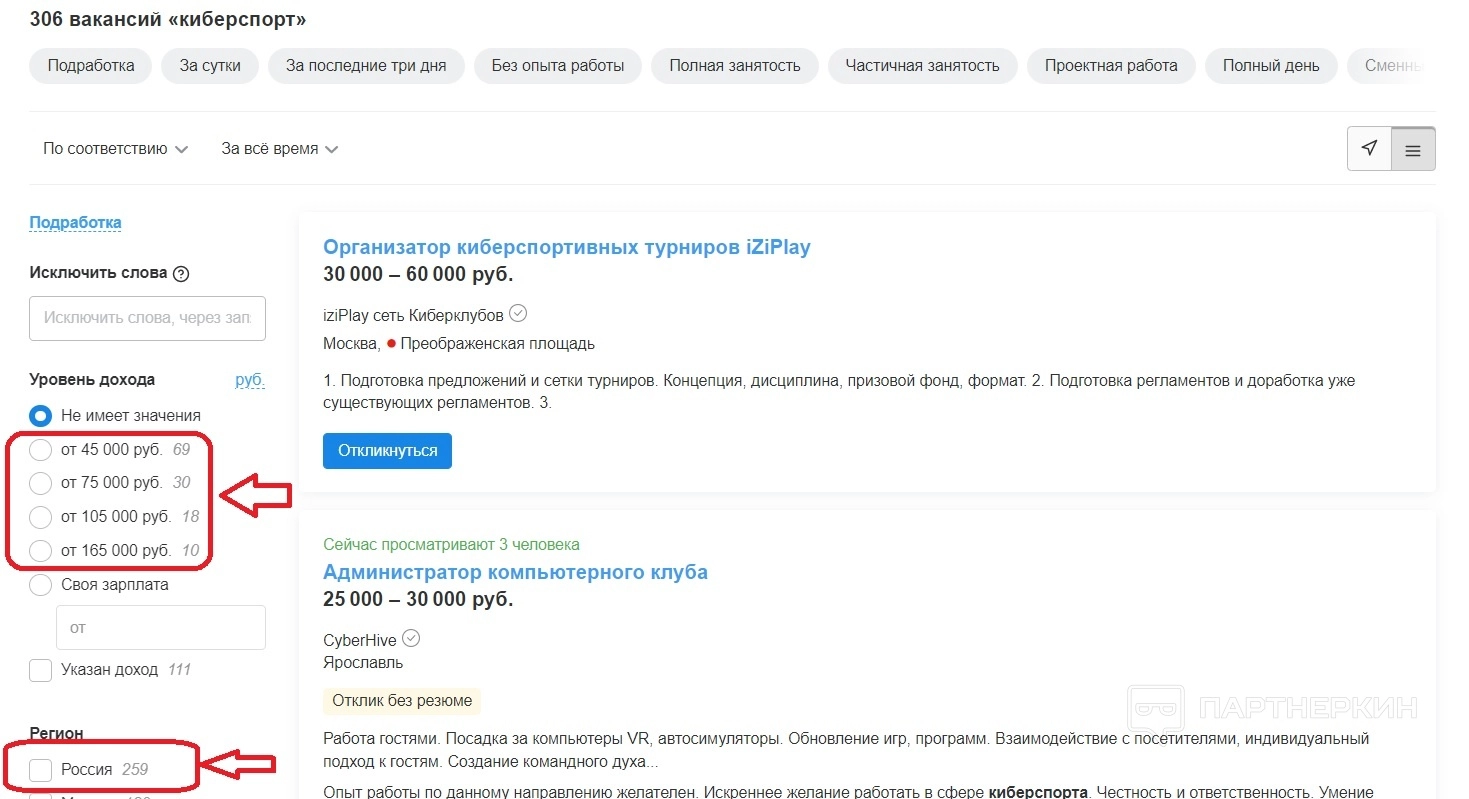Enable the Указан доход checkbox
1469x799 pixels.
(41, 670)
